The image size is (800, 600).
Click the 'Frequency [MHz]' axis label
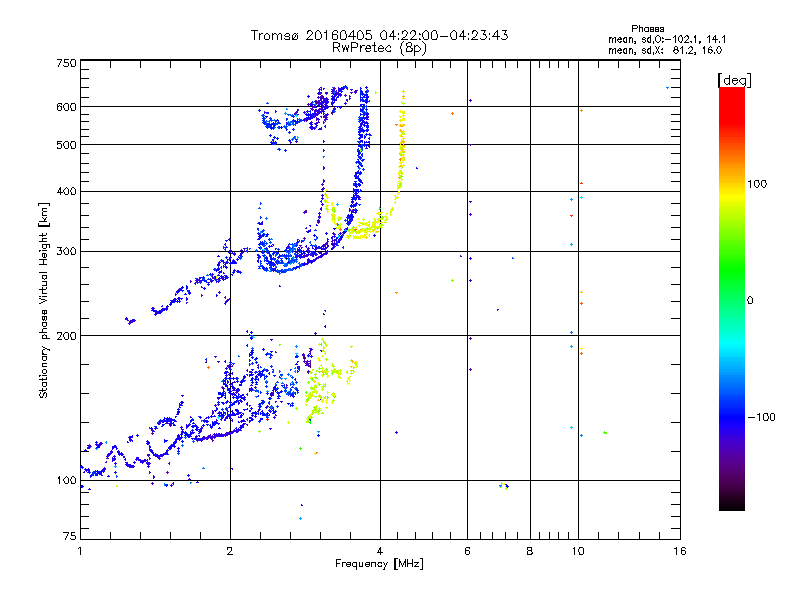point(379,564)
